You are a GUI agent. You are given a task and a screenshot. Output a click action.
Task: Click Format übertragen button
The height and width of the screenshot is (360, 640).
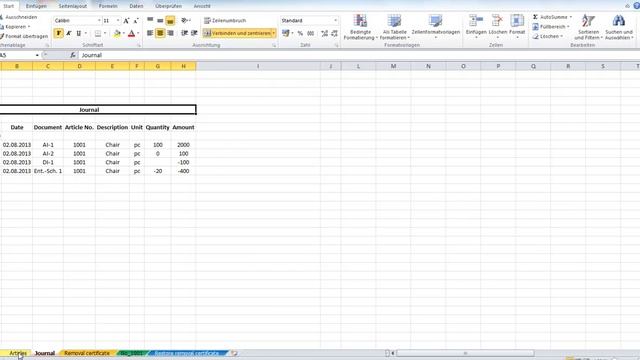(24, 36)
